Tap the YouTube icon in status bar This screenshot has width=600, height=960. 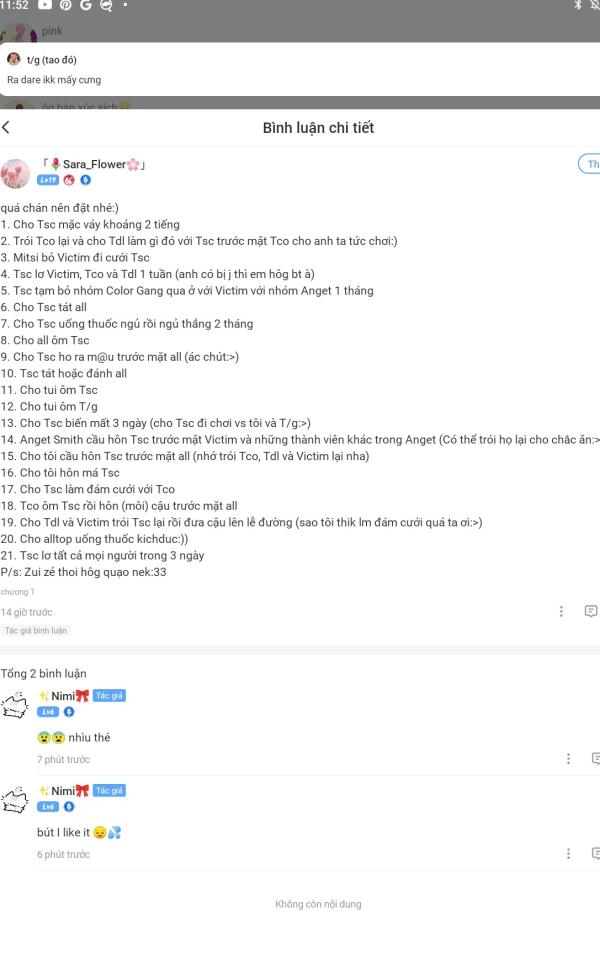(x=45, y=6)
